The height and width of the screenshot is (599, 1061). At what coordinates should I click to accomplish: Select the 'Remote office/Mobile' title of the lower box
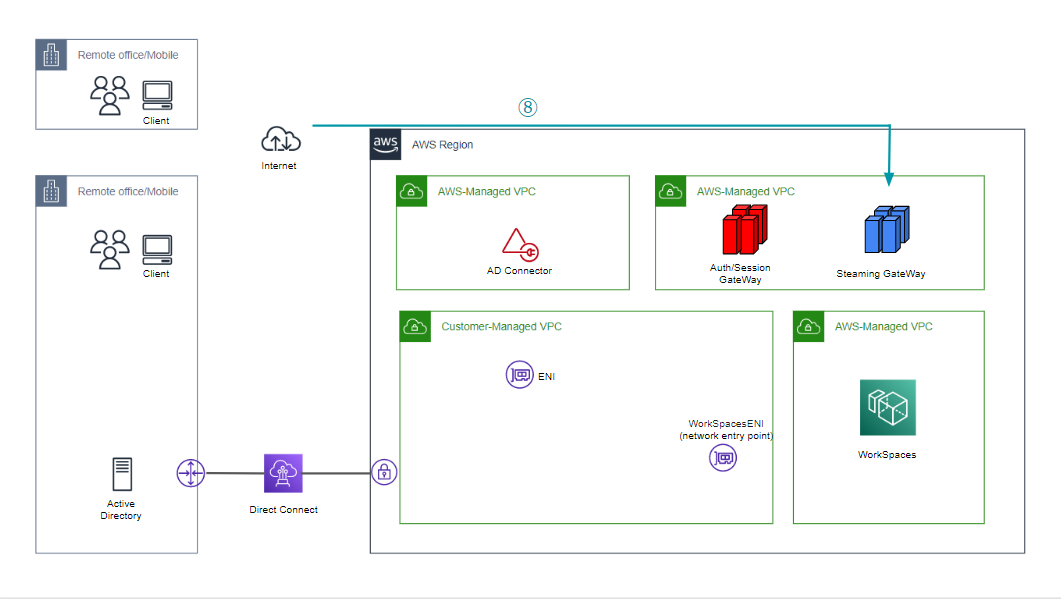pyautogui.click(x=128, y=192)
